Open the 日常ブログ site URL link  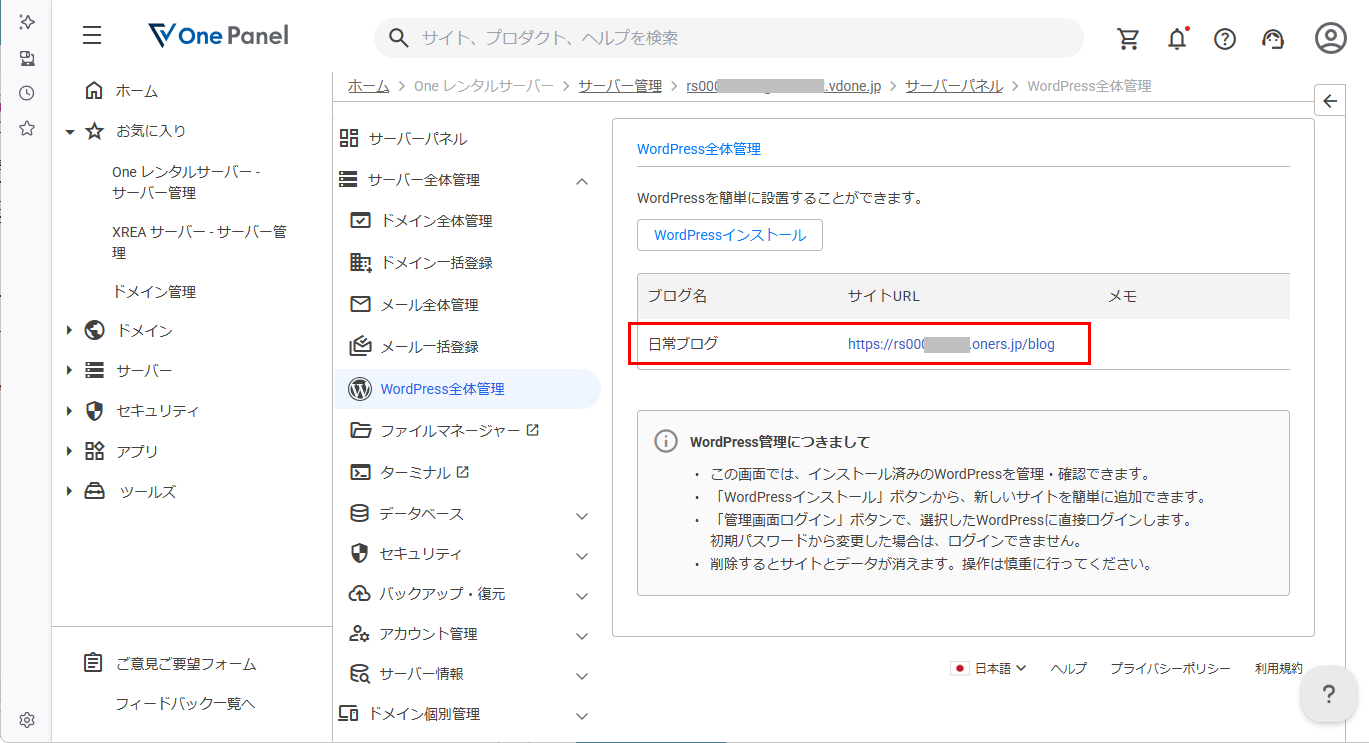pos(950,343)
